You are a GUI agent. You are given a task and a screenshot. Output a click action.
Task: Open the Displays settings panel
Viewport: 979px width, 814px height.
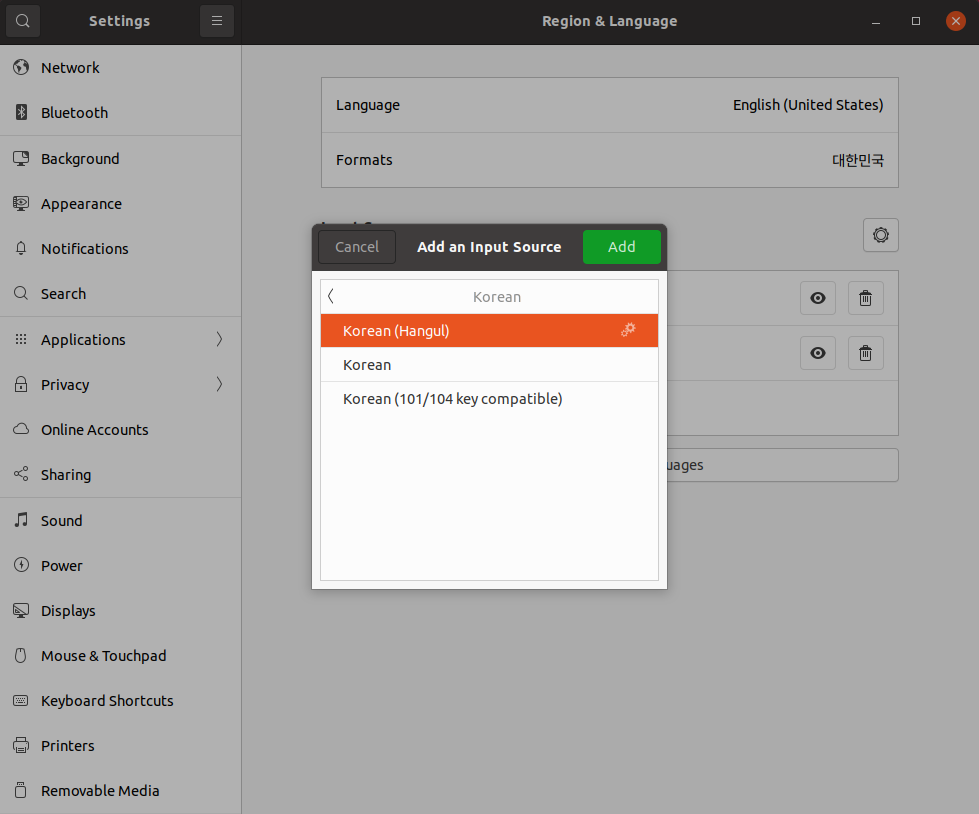tap(68, 610)
